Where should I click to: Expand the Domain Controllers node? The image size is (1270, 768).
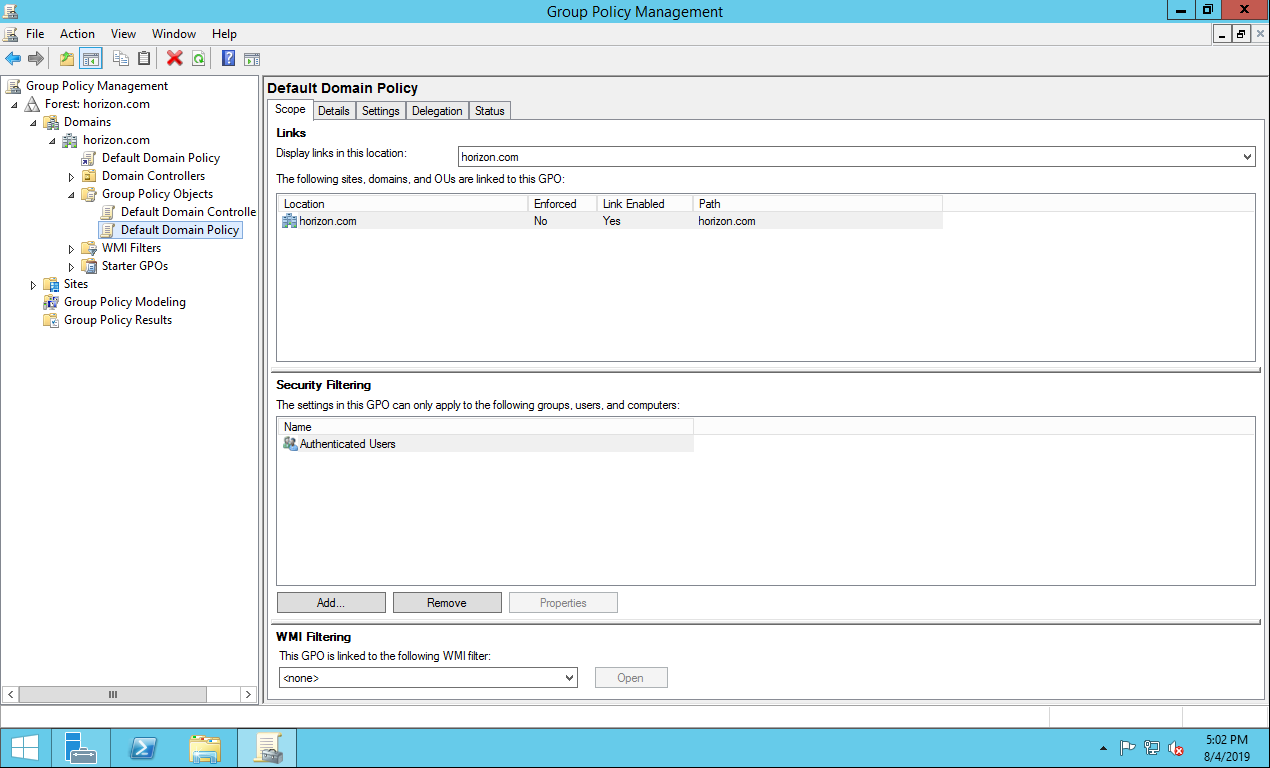tap(71, 177)
